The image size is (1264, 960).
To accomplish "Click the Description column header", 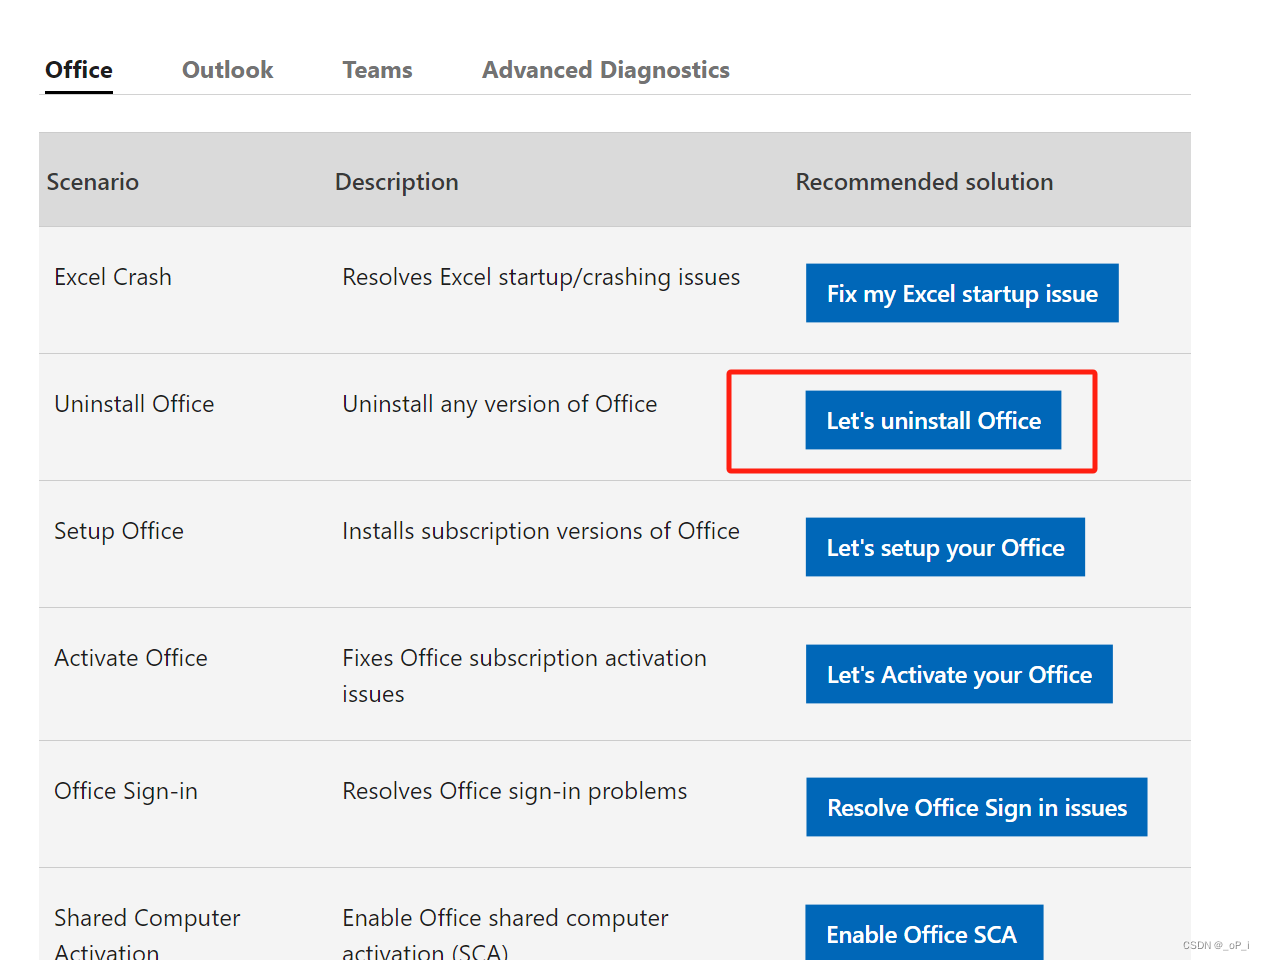I will [x=397, y=182].
